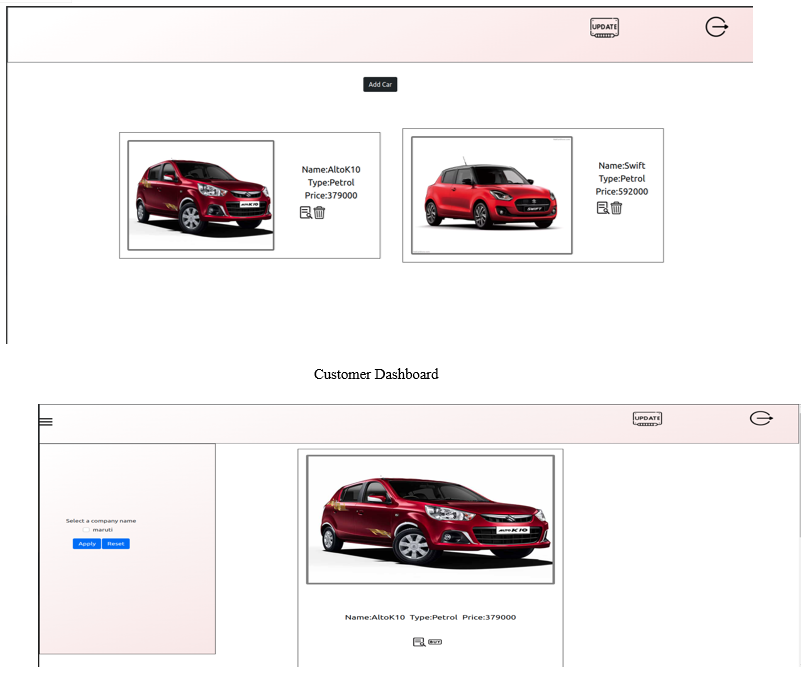
Task: Click the Add Car button
Action: 380,85
